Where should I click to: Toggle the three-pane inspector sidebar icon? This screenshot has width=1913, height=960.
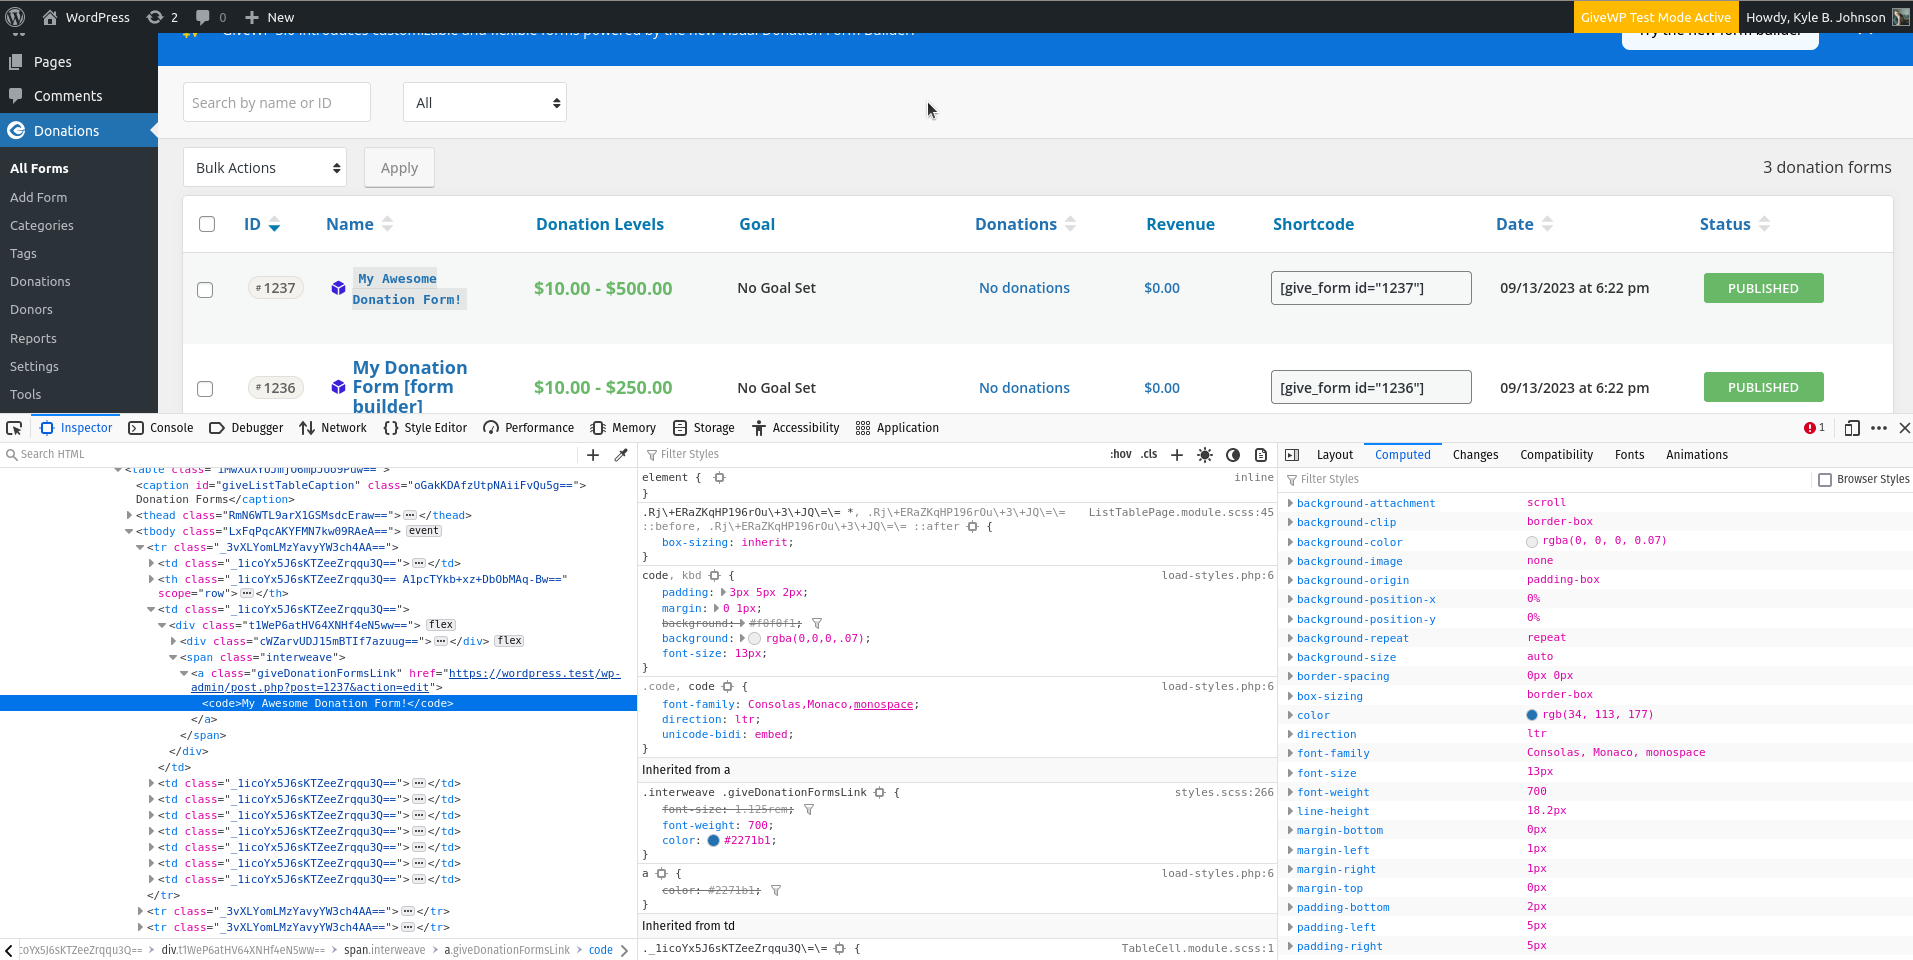[x=1292, y=455]
